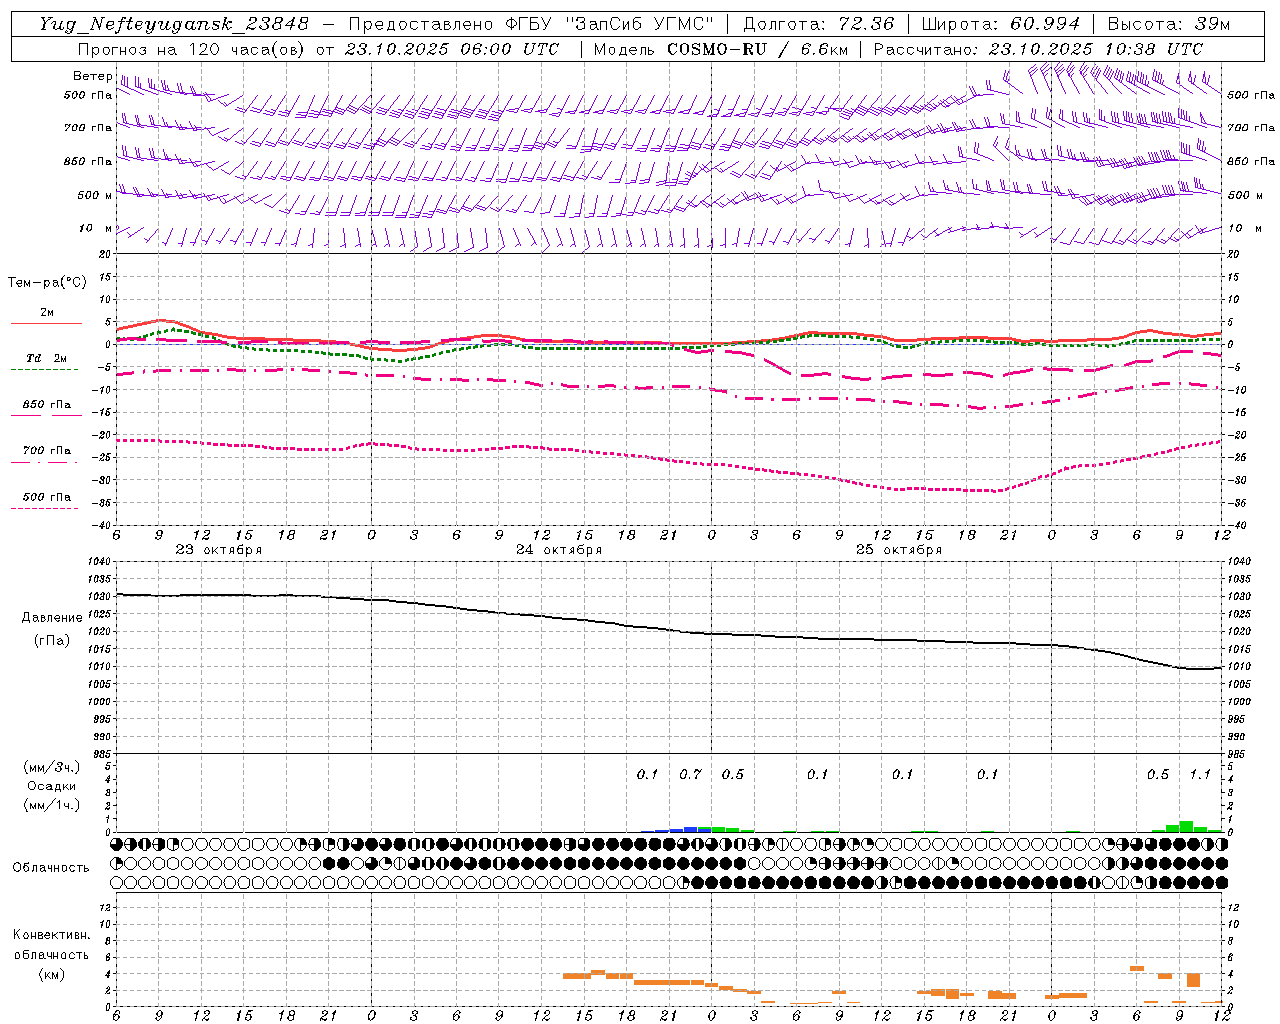Click the 25 октября date label
This screenshot has width=1280, height=1024.
coord(899,550)
